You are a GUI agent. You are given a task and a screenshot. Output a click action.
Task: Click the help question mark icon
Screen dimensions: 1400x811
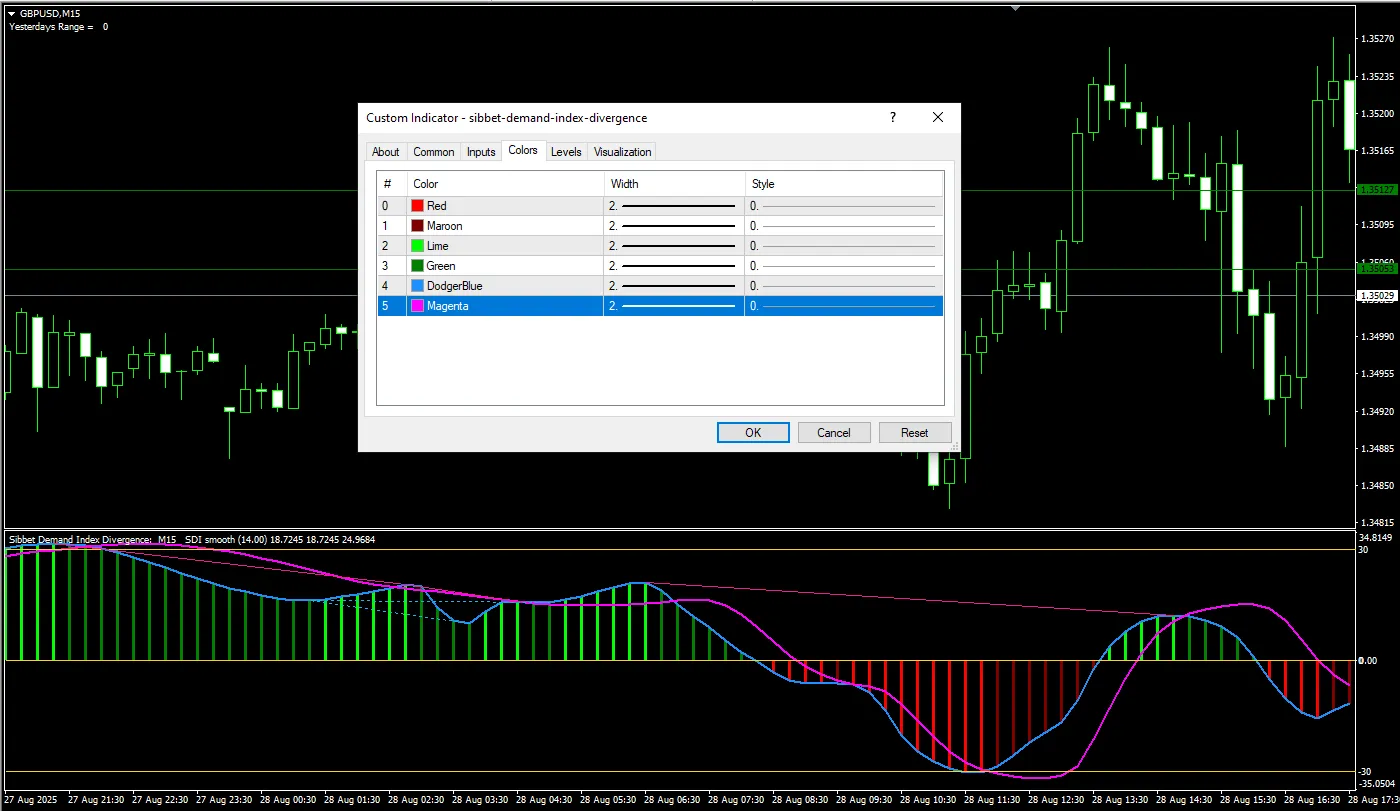coord(893,117)
